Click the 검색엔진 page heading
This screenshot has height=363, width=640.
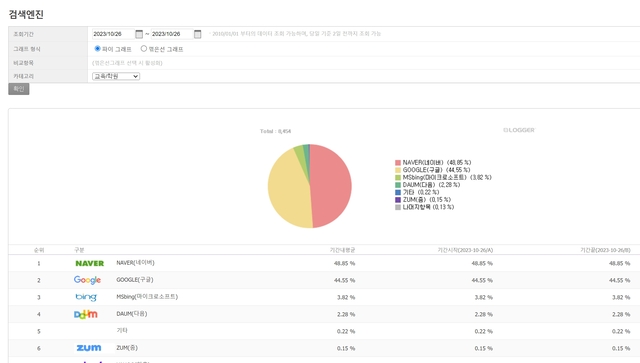26,15
